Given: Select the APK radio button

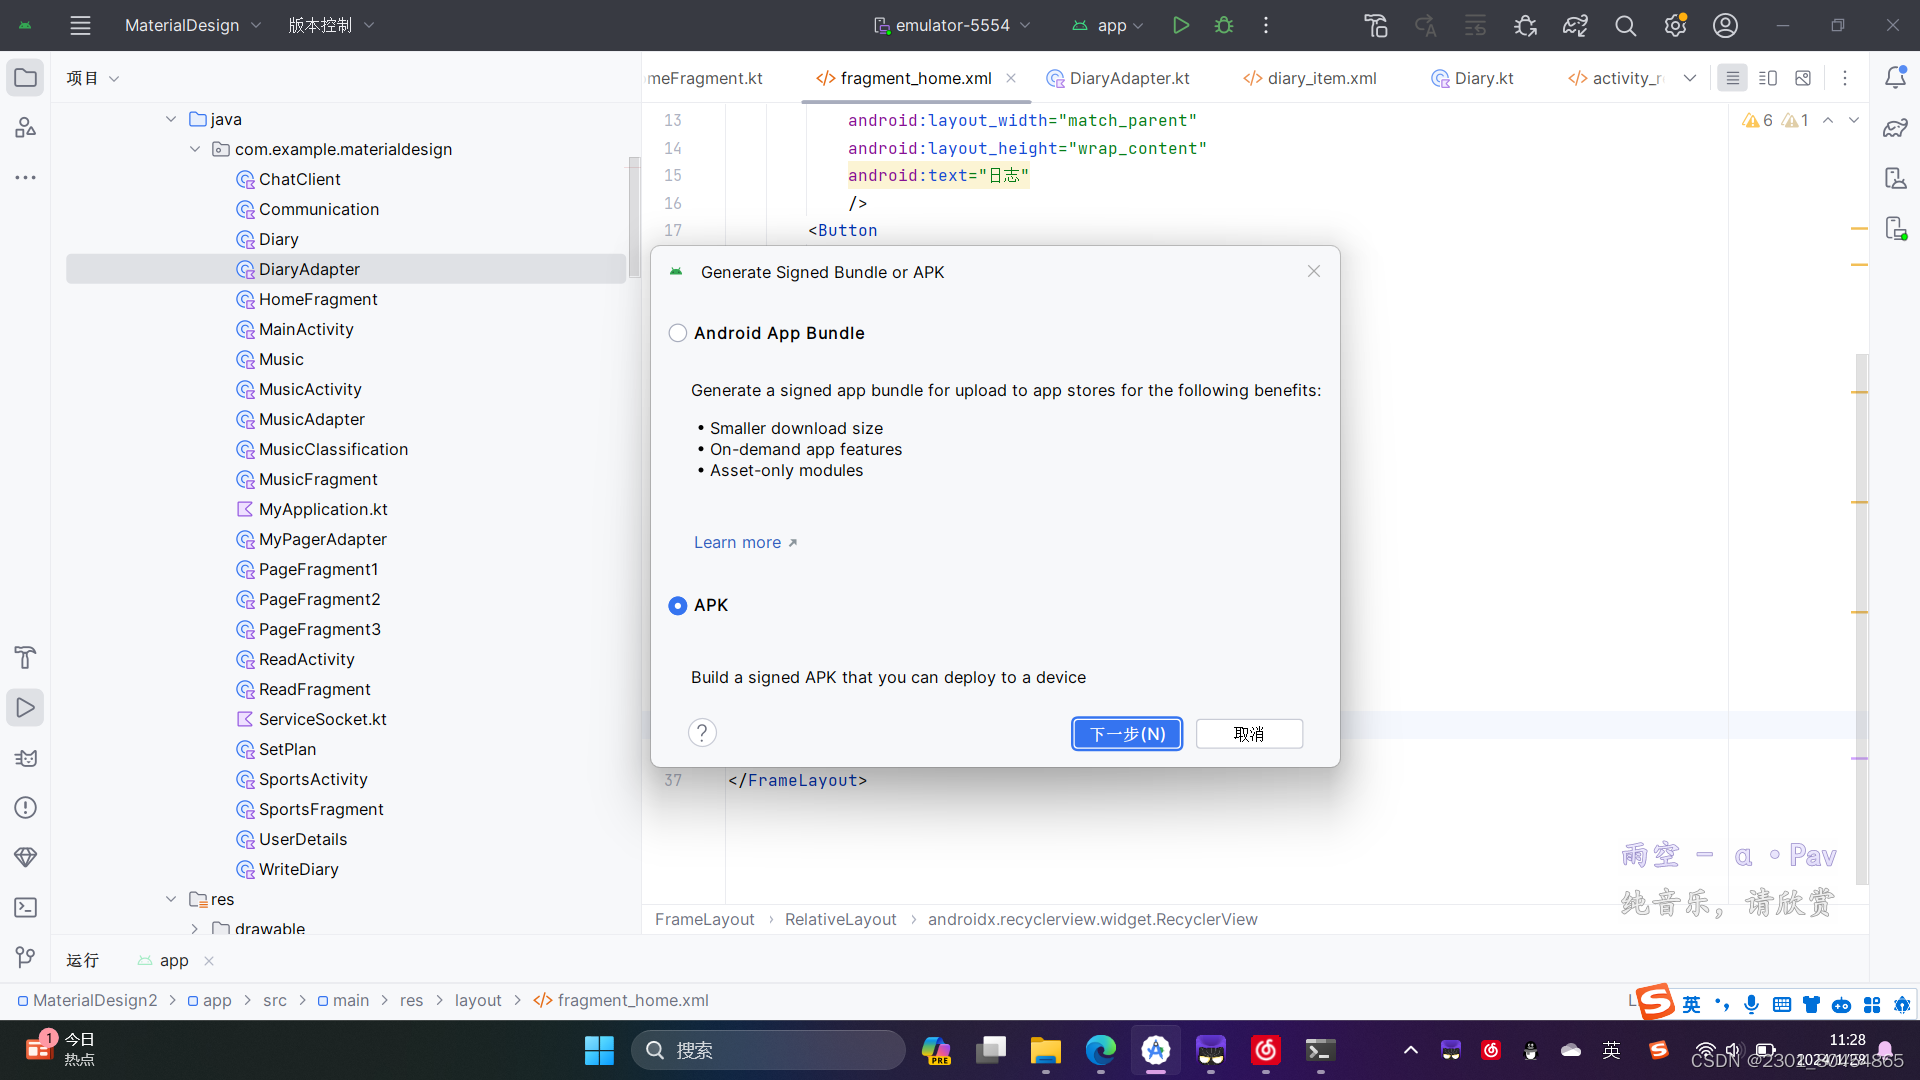Looking at the screenshot, I should coord(678,606).
